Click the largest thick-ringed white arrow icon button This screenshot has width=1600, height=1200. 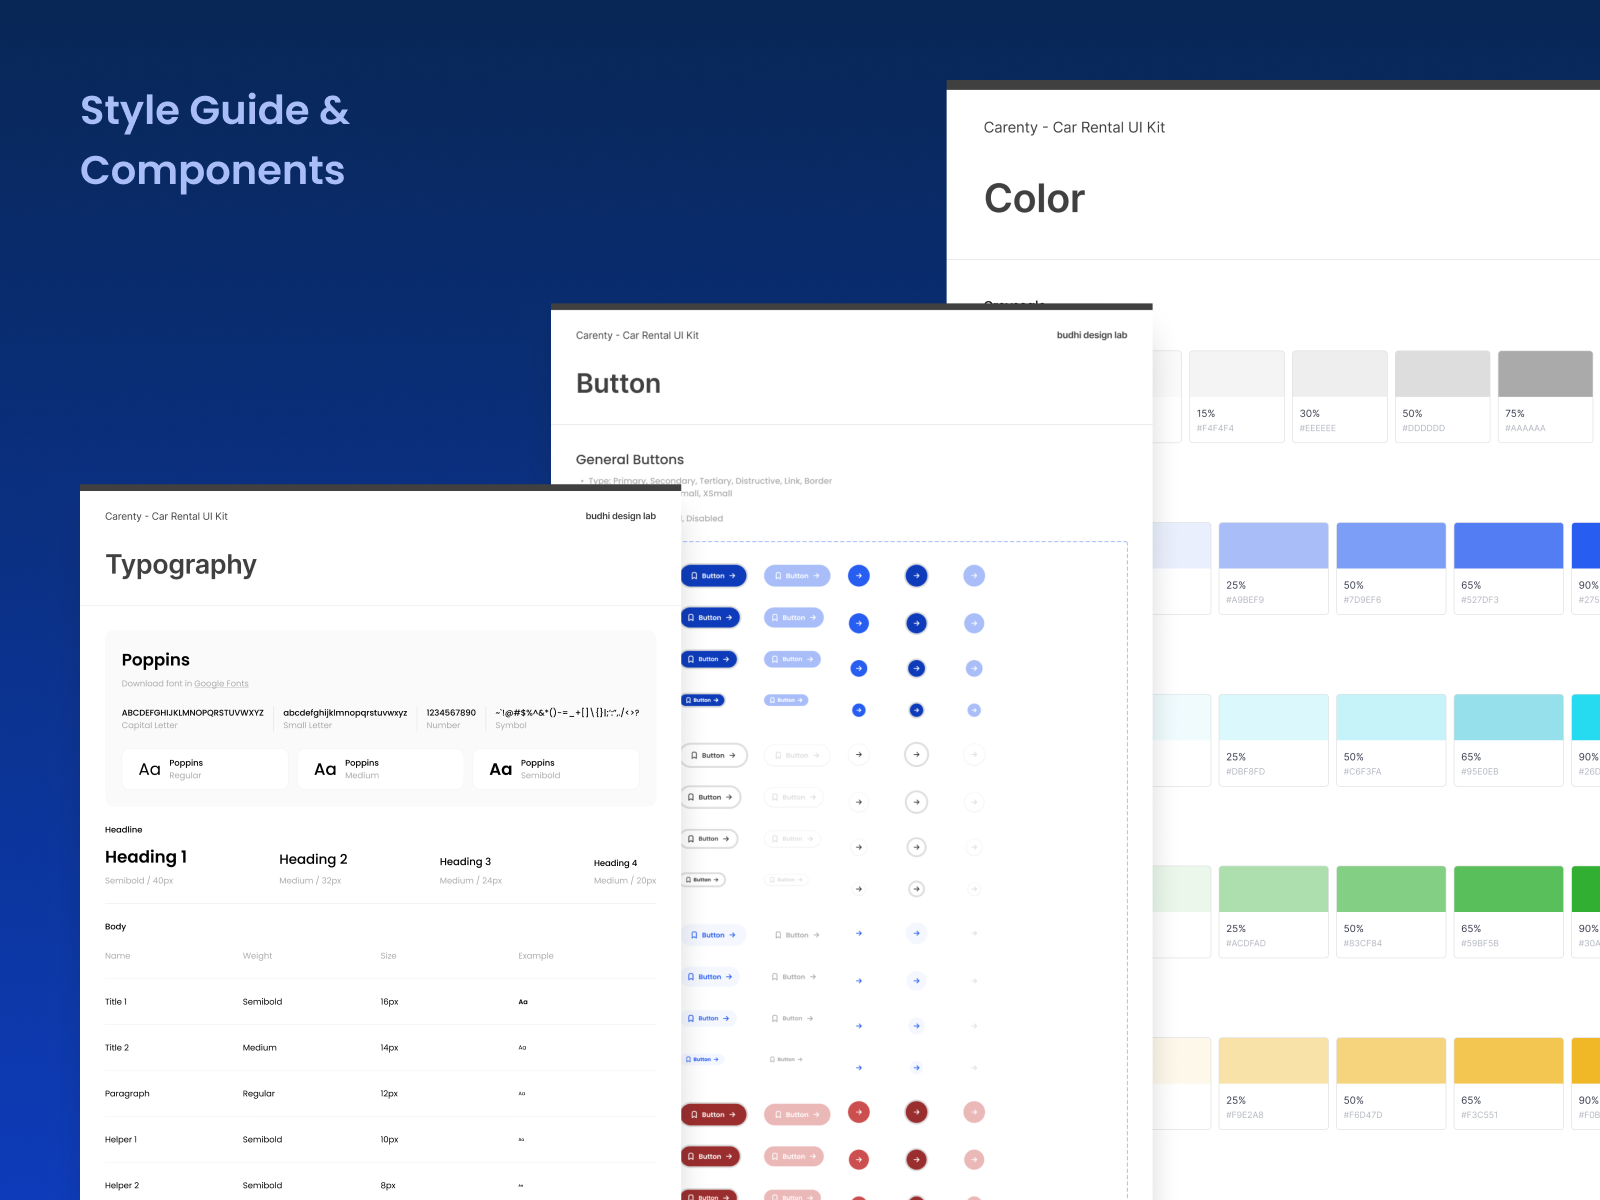pos(916,755)
